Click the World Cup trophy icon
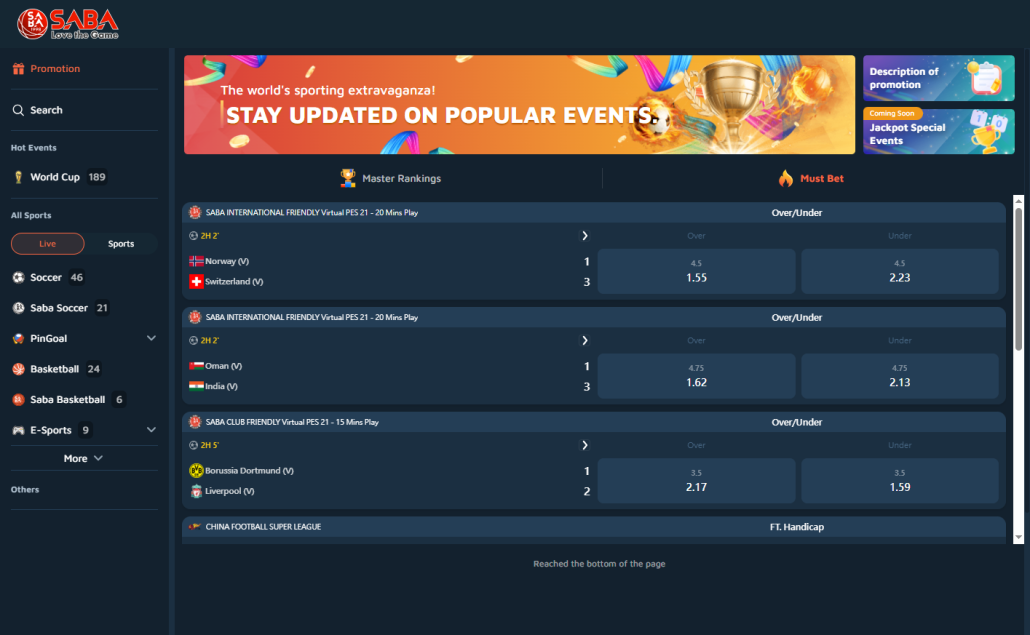The height and width of the screenshot is (635, 1030). 18,177
